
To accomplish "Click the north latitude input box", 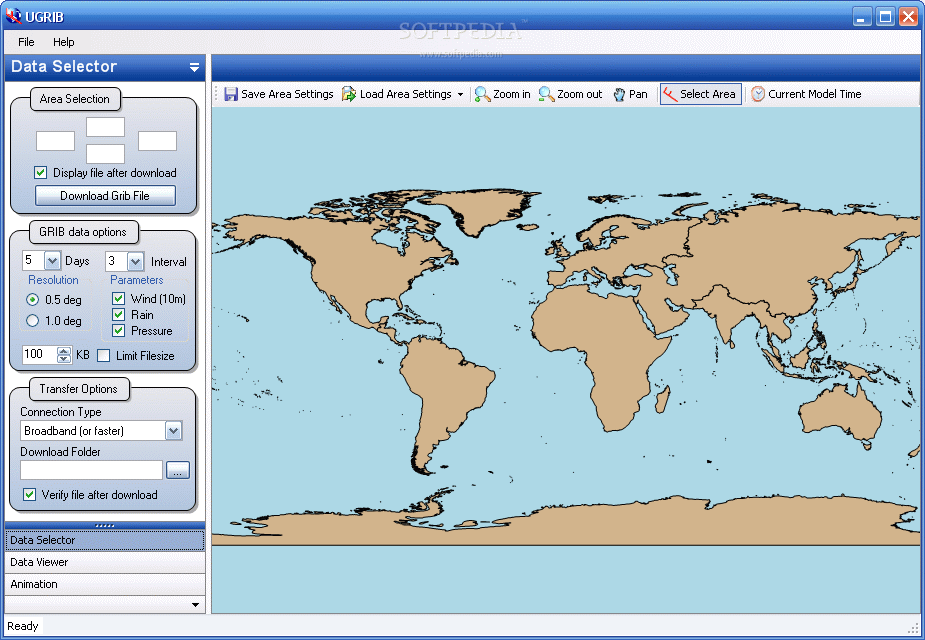I will [106, 127].
